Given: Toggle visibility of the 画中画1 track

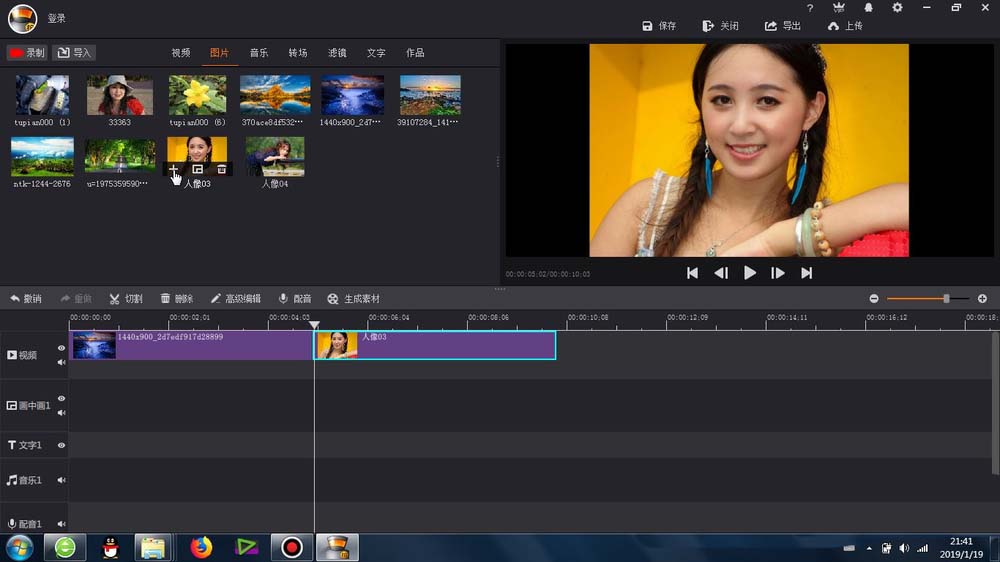Looking at the screenshot, I should pyautogui.click(x=61, y=399).
